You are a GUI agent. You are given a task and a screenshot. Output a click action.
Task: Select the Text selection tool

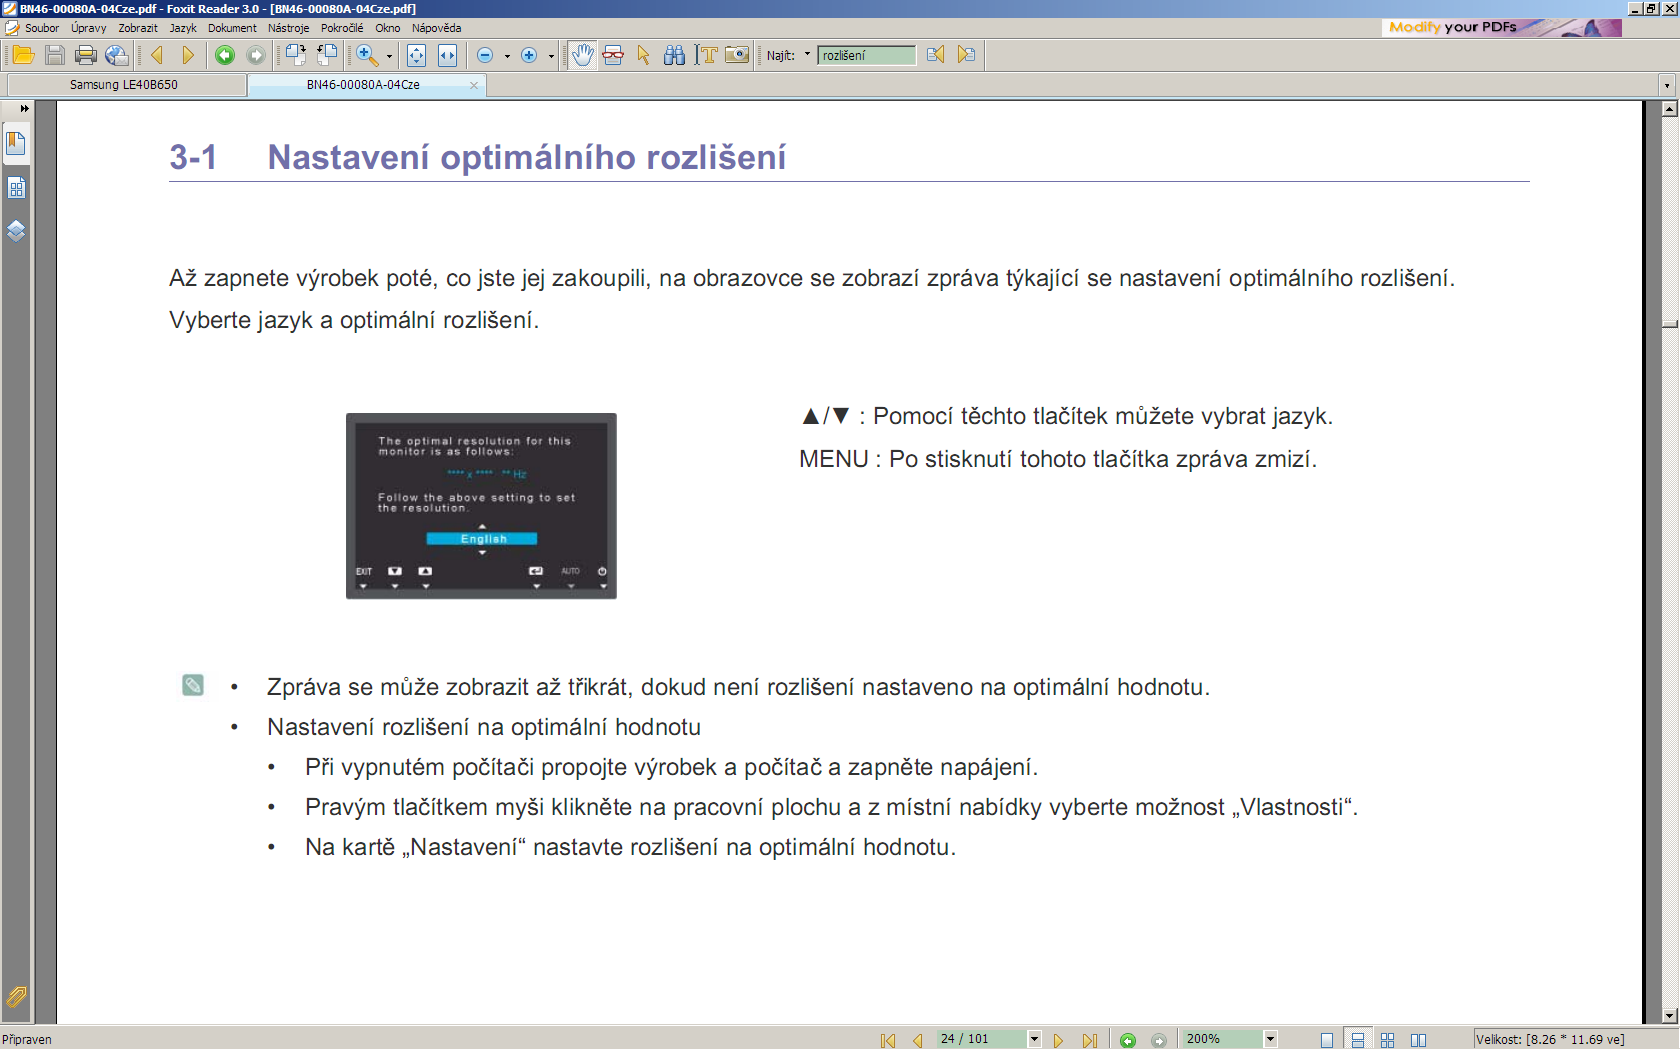pos(706,55)
